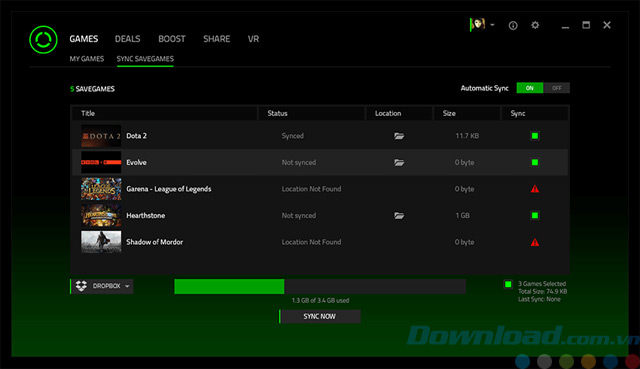Select the Shadow of Mordor title
The width and height of the screenshot is (640, 369).
(155, 242)
